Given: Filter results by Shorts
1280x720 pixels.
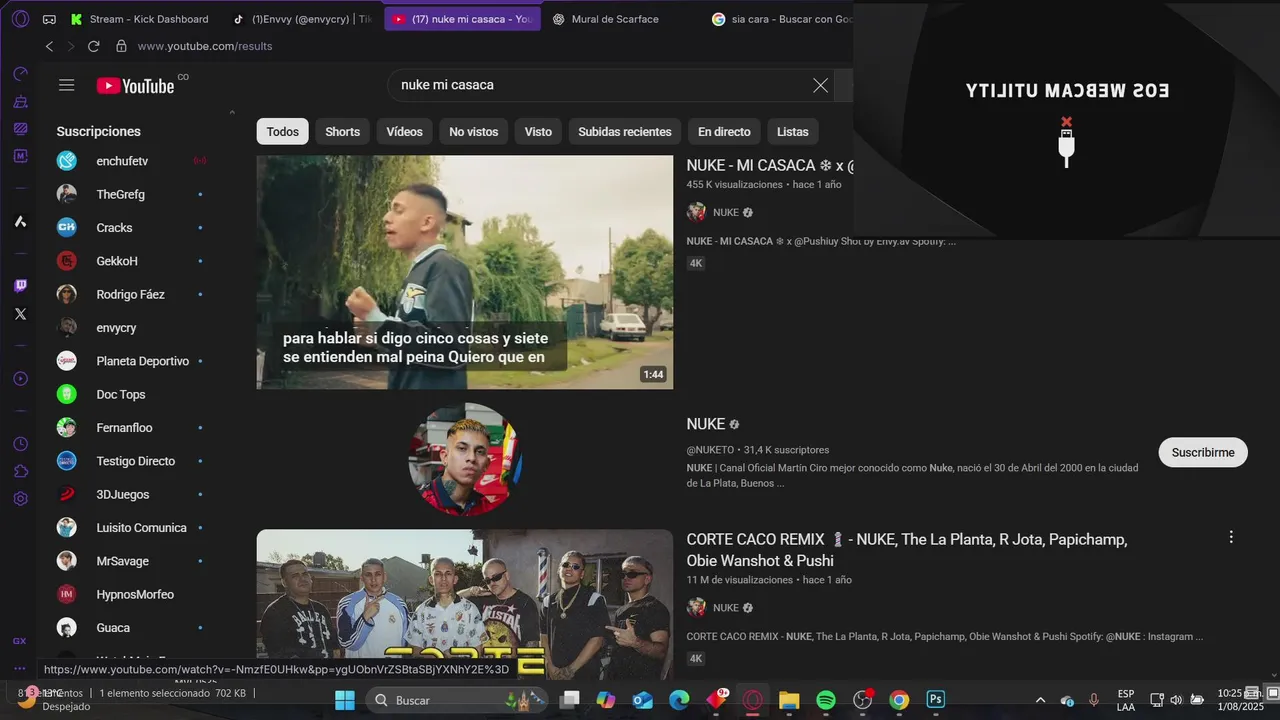Looking at the screenshot, I should [342, 132].
